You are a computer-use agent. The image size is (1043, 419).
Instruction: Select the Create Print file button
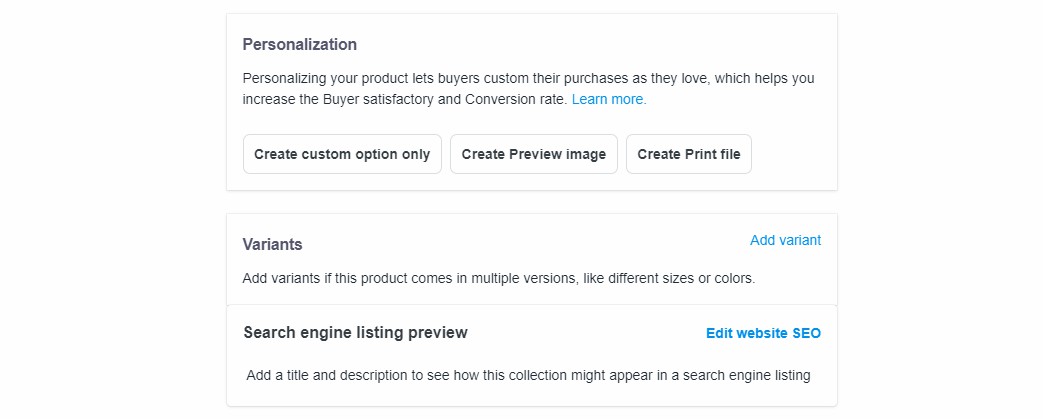coord(688,154)
